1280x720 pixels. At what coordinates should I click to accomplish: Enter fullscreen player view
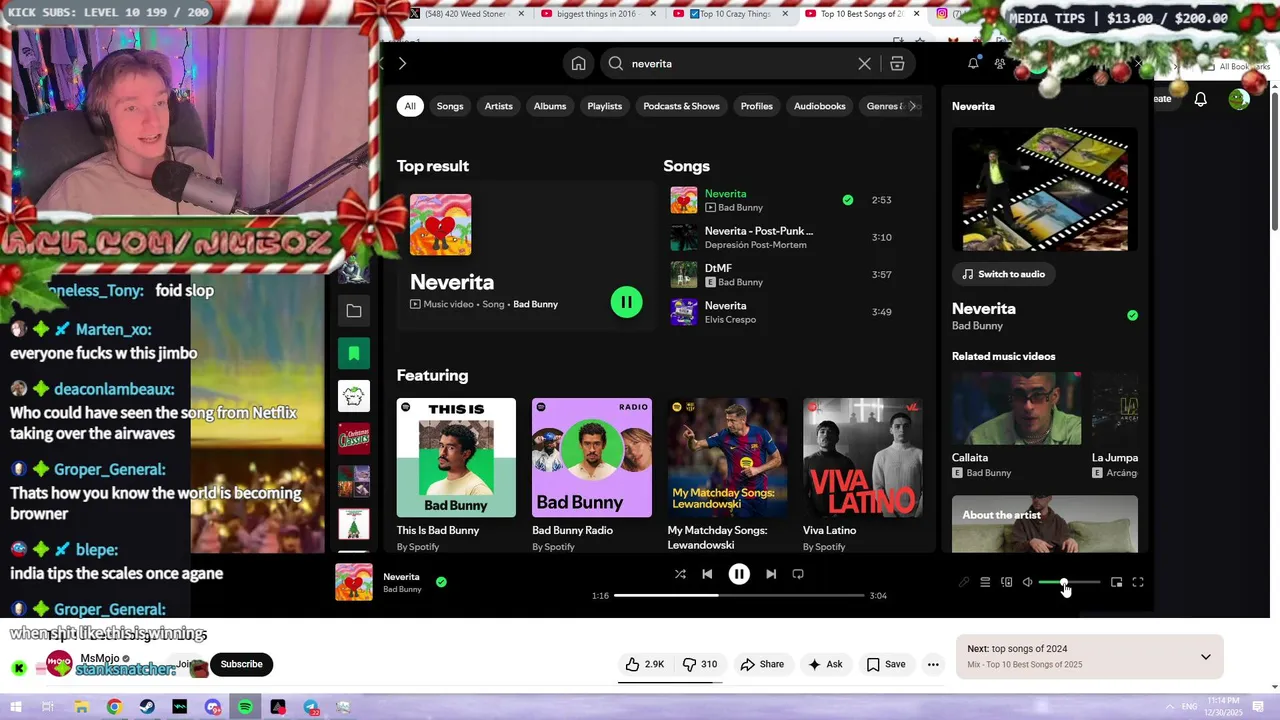pos(1138,582)
